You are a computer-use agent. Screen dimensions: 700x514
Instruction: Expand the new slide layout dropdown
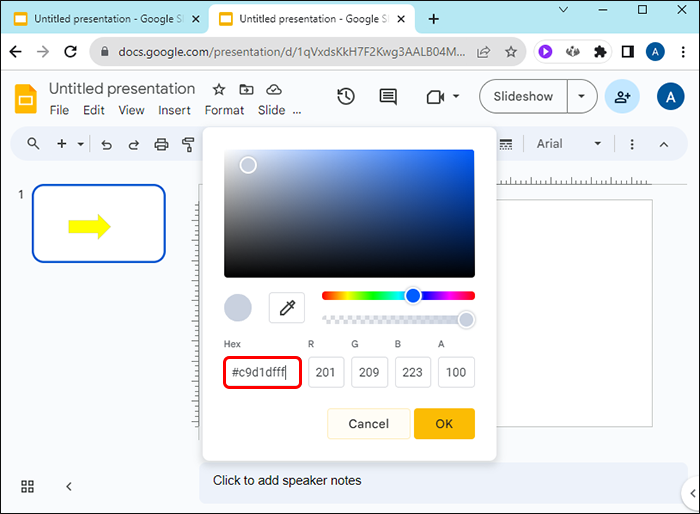click(x=80, y=144)
